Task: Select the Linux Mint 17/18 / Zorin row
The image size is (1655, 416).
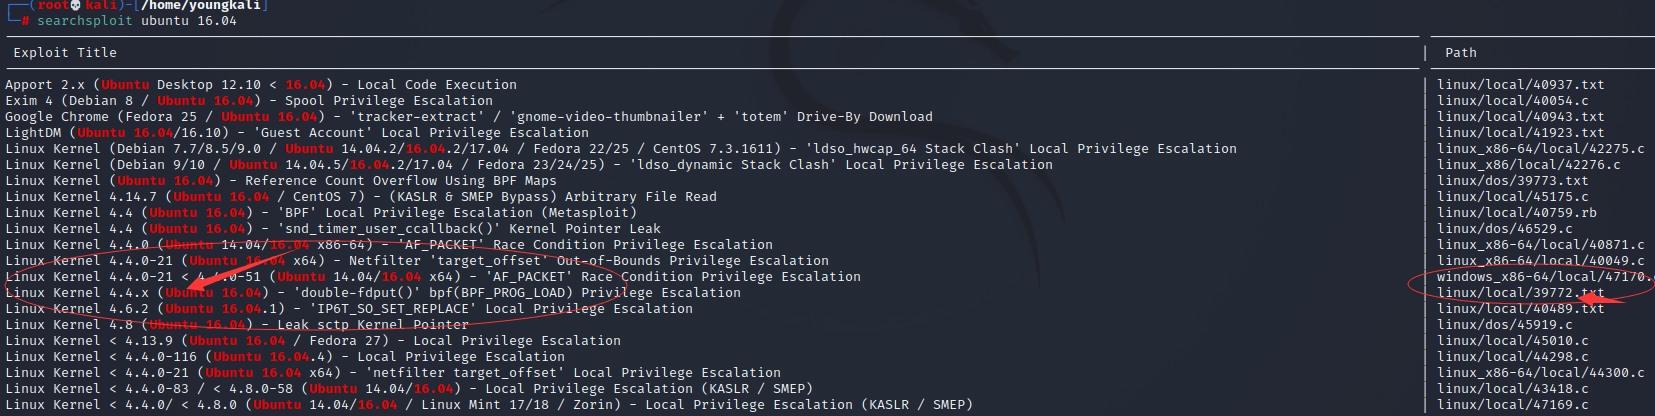Action: point(489,405)
